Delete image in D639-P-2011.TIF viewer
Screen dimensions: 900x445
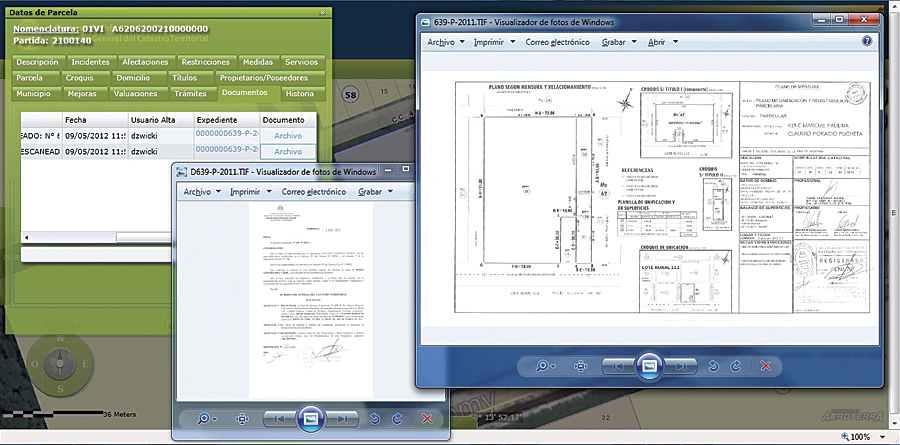(x=426, y=419)
